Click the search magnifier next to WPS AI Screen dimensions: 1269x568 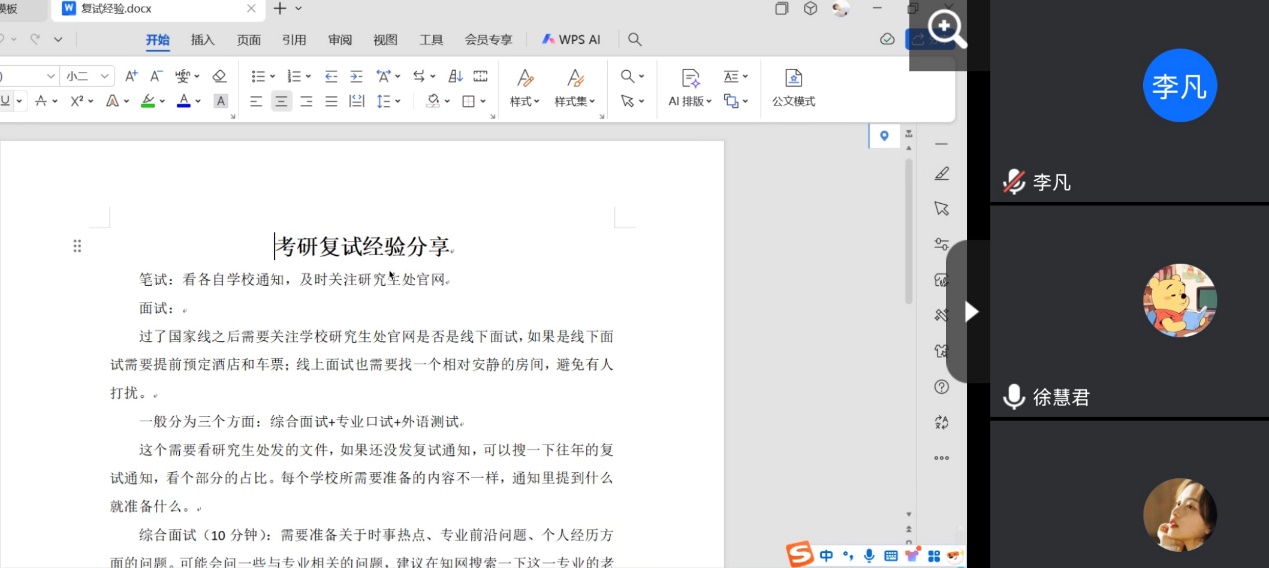pyautogui.click(x=634, y=40)
